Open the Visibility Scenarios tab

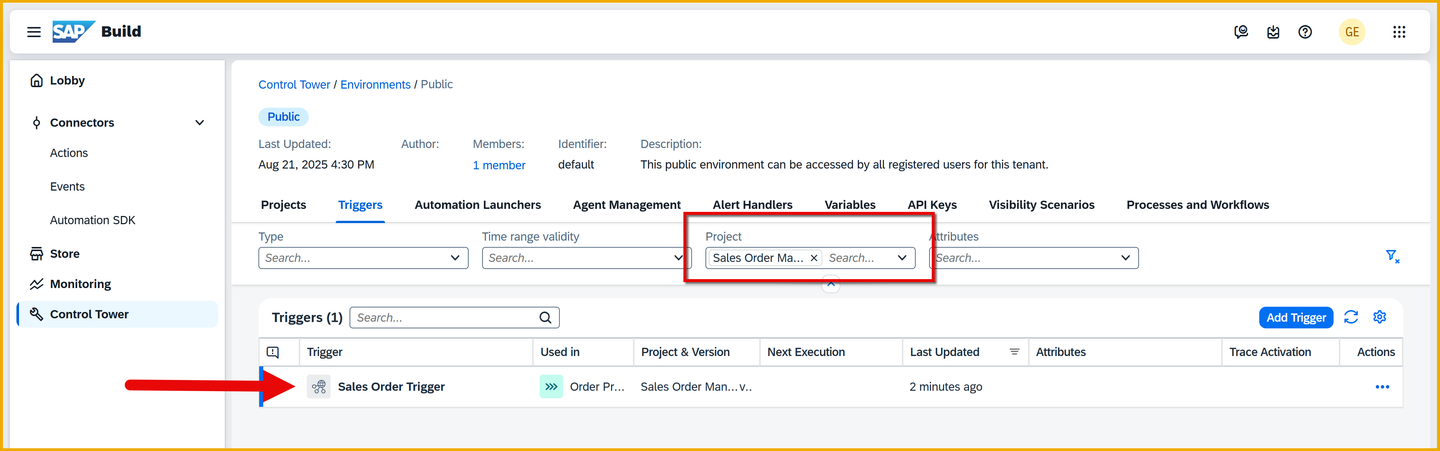click(1042, 205)
